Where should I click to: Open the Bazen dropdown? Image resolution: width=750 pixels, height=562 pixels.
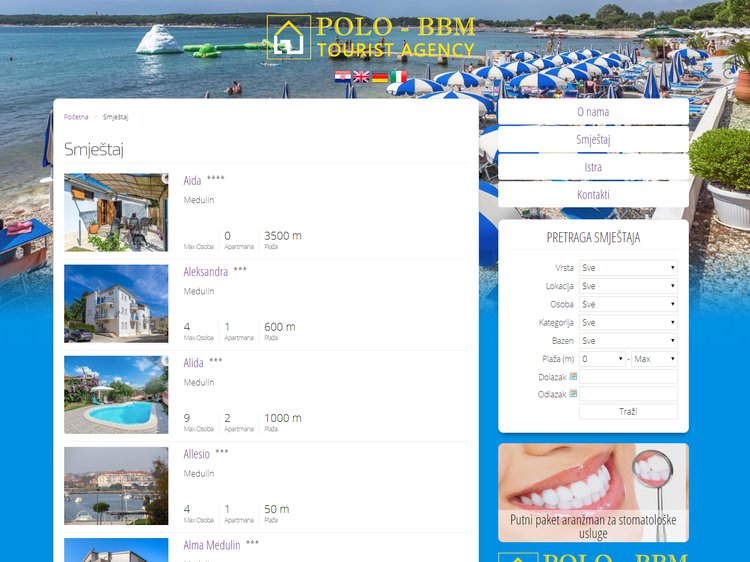tap(628, 341)
